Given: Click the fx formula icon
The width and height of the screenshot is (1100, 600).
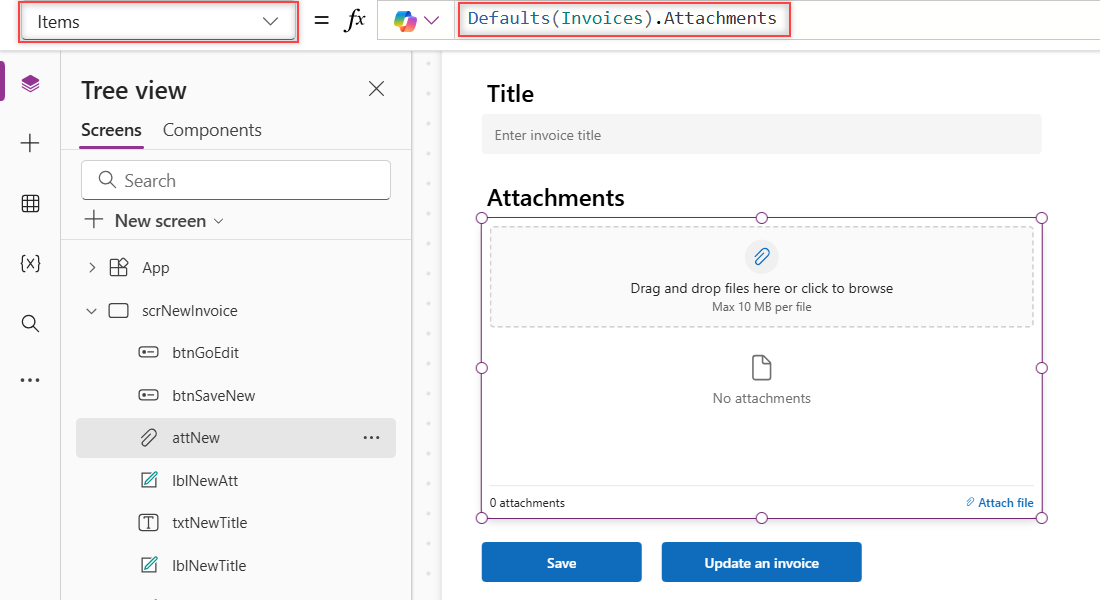Looking at the screenshot, I should (354, 20).
